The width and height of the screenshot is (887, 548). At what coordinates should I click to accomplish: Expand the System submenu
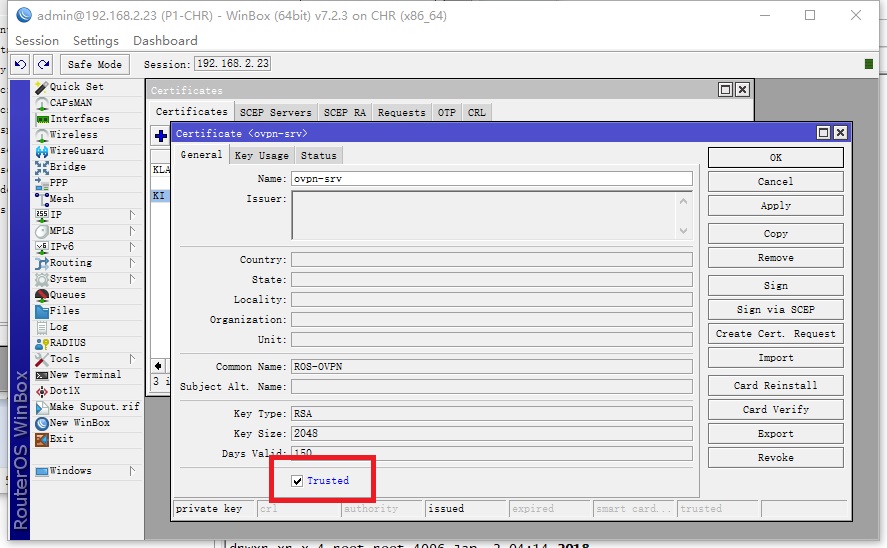click(68, 279)
